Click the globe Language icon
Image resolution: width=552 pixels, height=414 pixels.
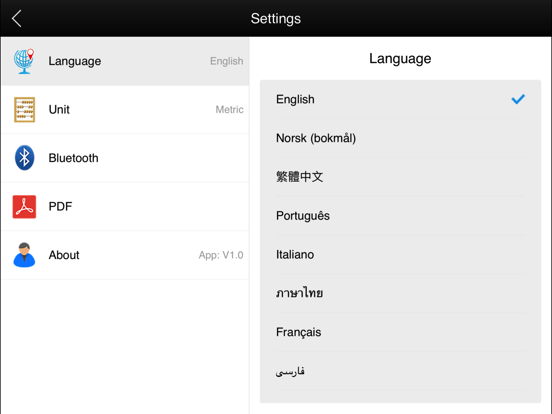tap(24, 61)
